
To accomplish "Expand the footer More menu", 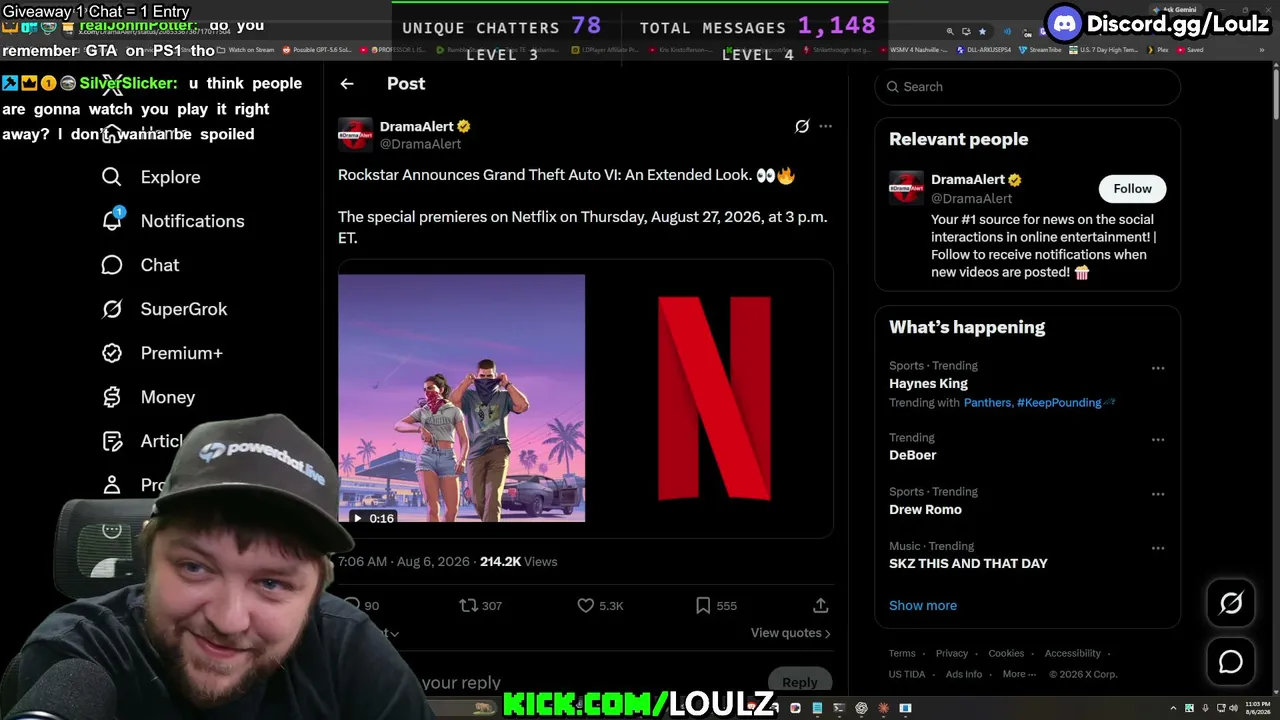I will coord(1019,674).
